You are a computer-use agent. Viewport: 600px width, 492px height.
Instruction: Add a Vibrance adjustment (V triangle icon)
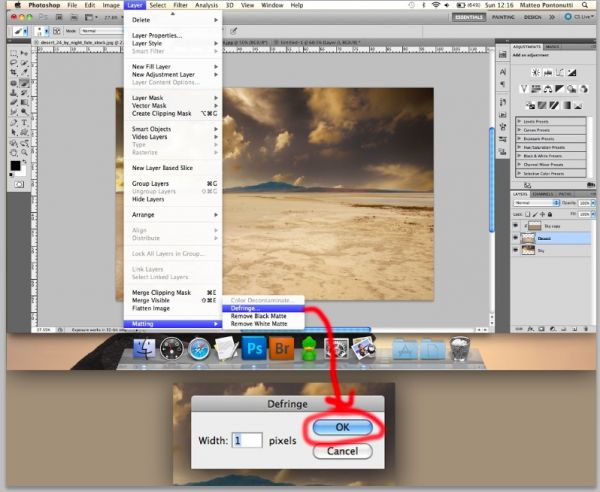(524, 89)
